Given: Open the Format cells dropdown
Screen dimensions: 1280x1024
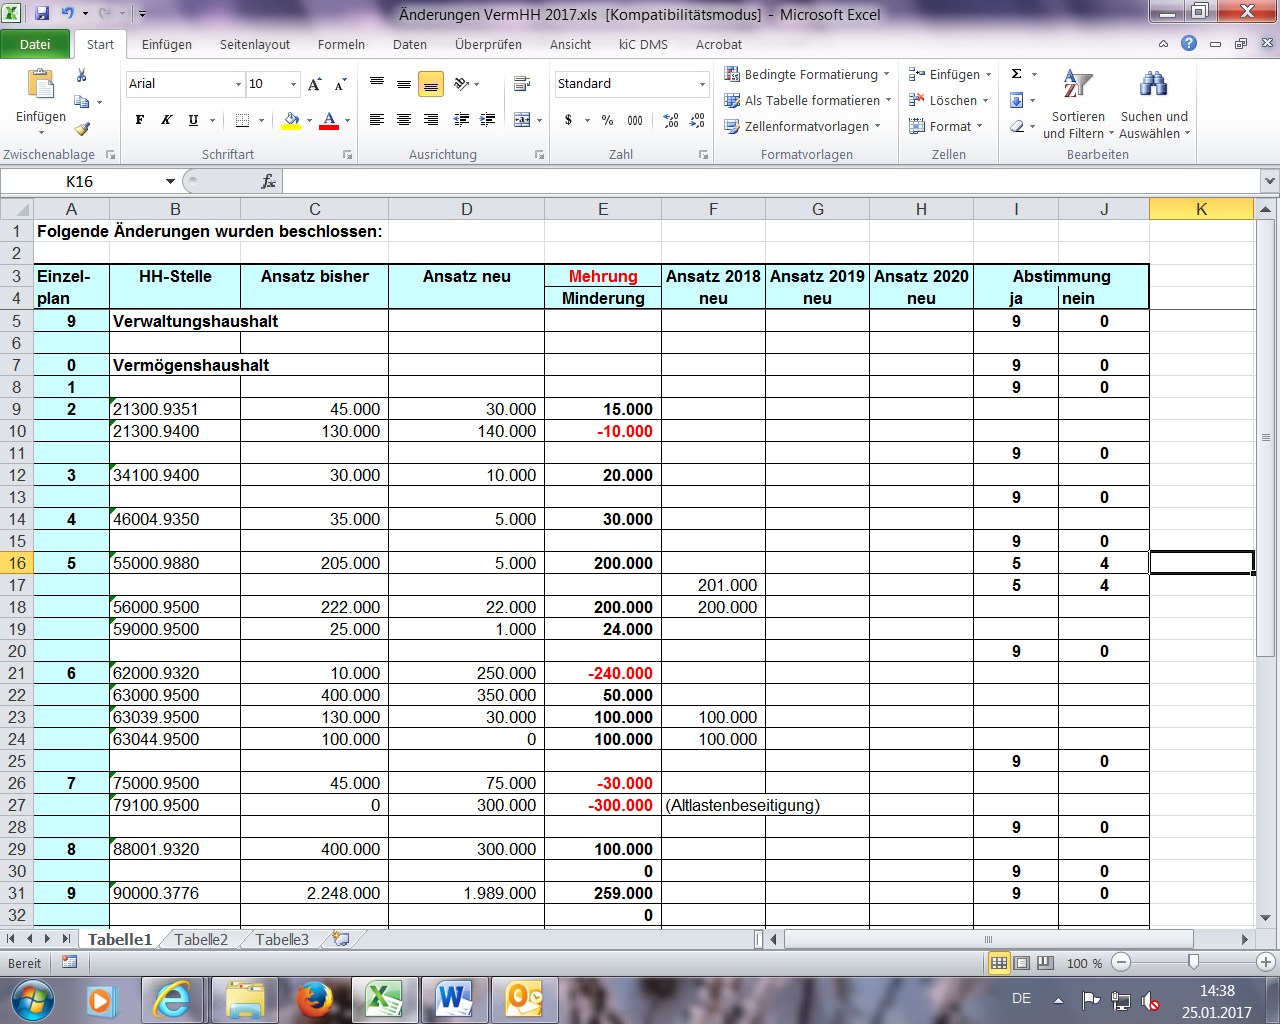Looking at the screenshot, I should [946, 126].
